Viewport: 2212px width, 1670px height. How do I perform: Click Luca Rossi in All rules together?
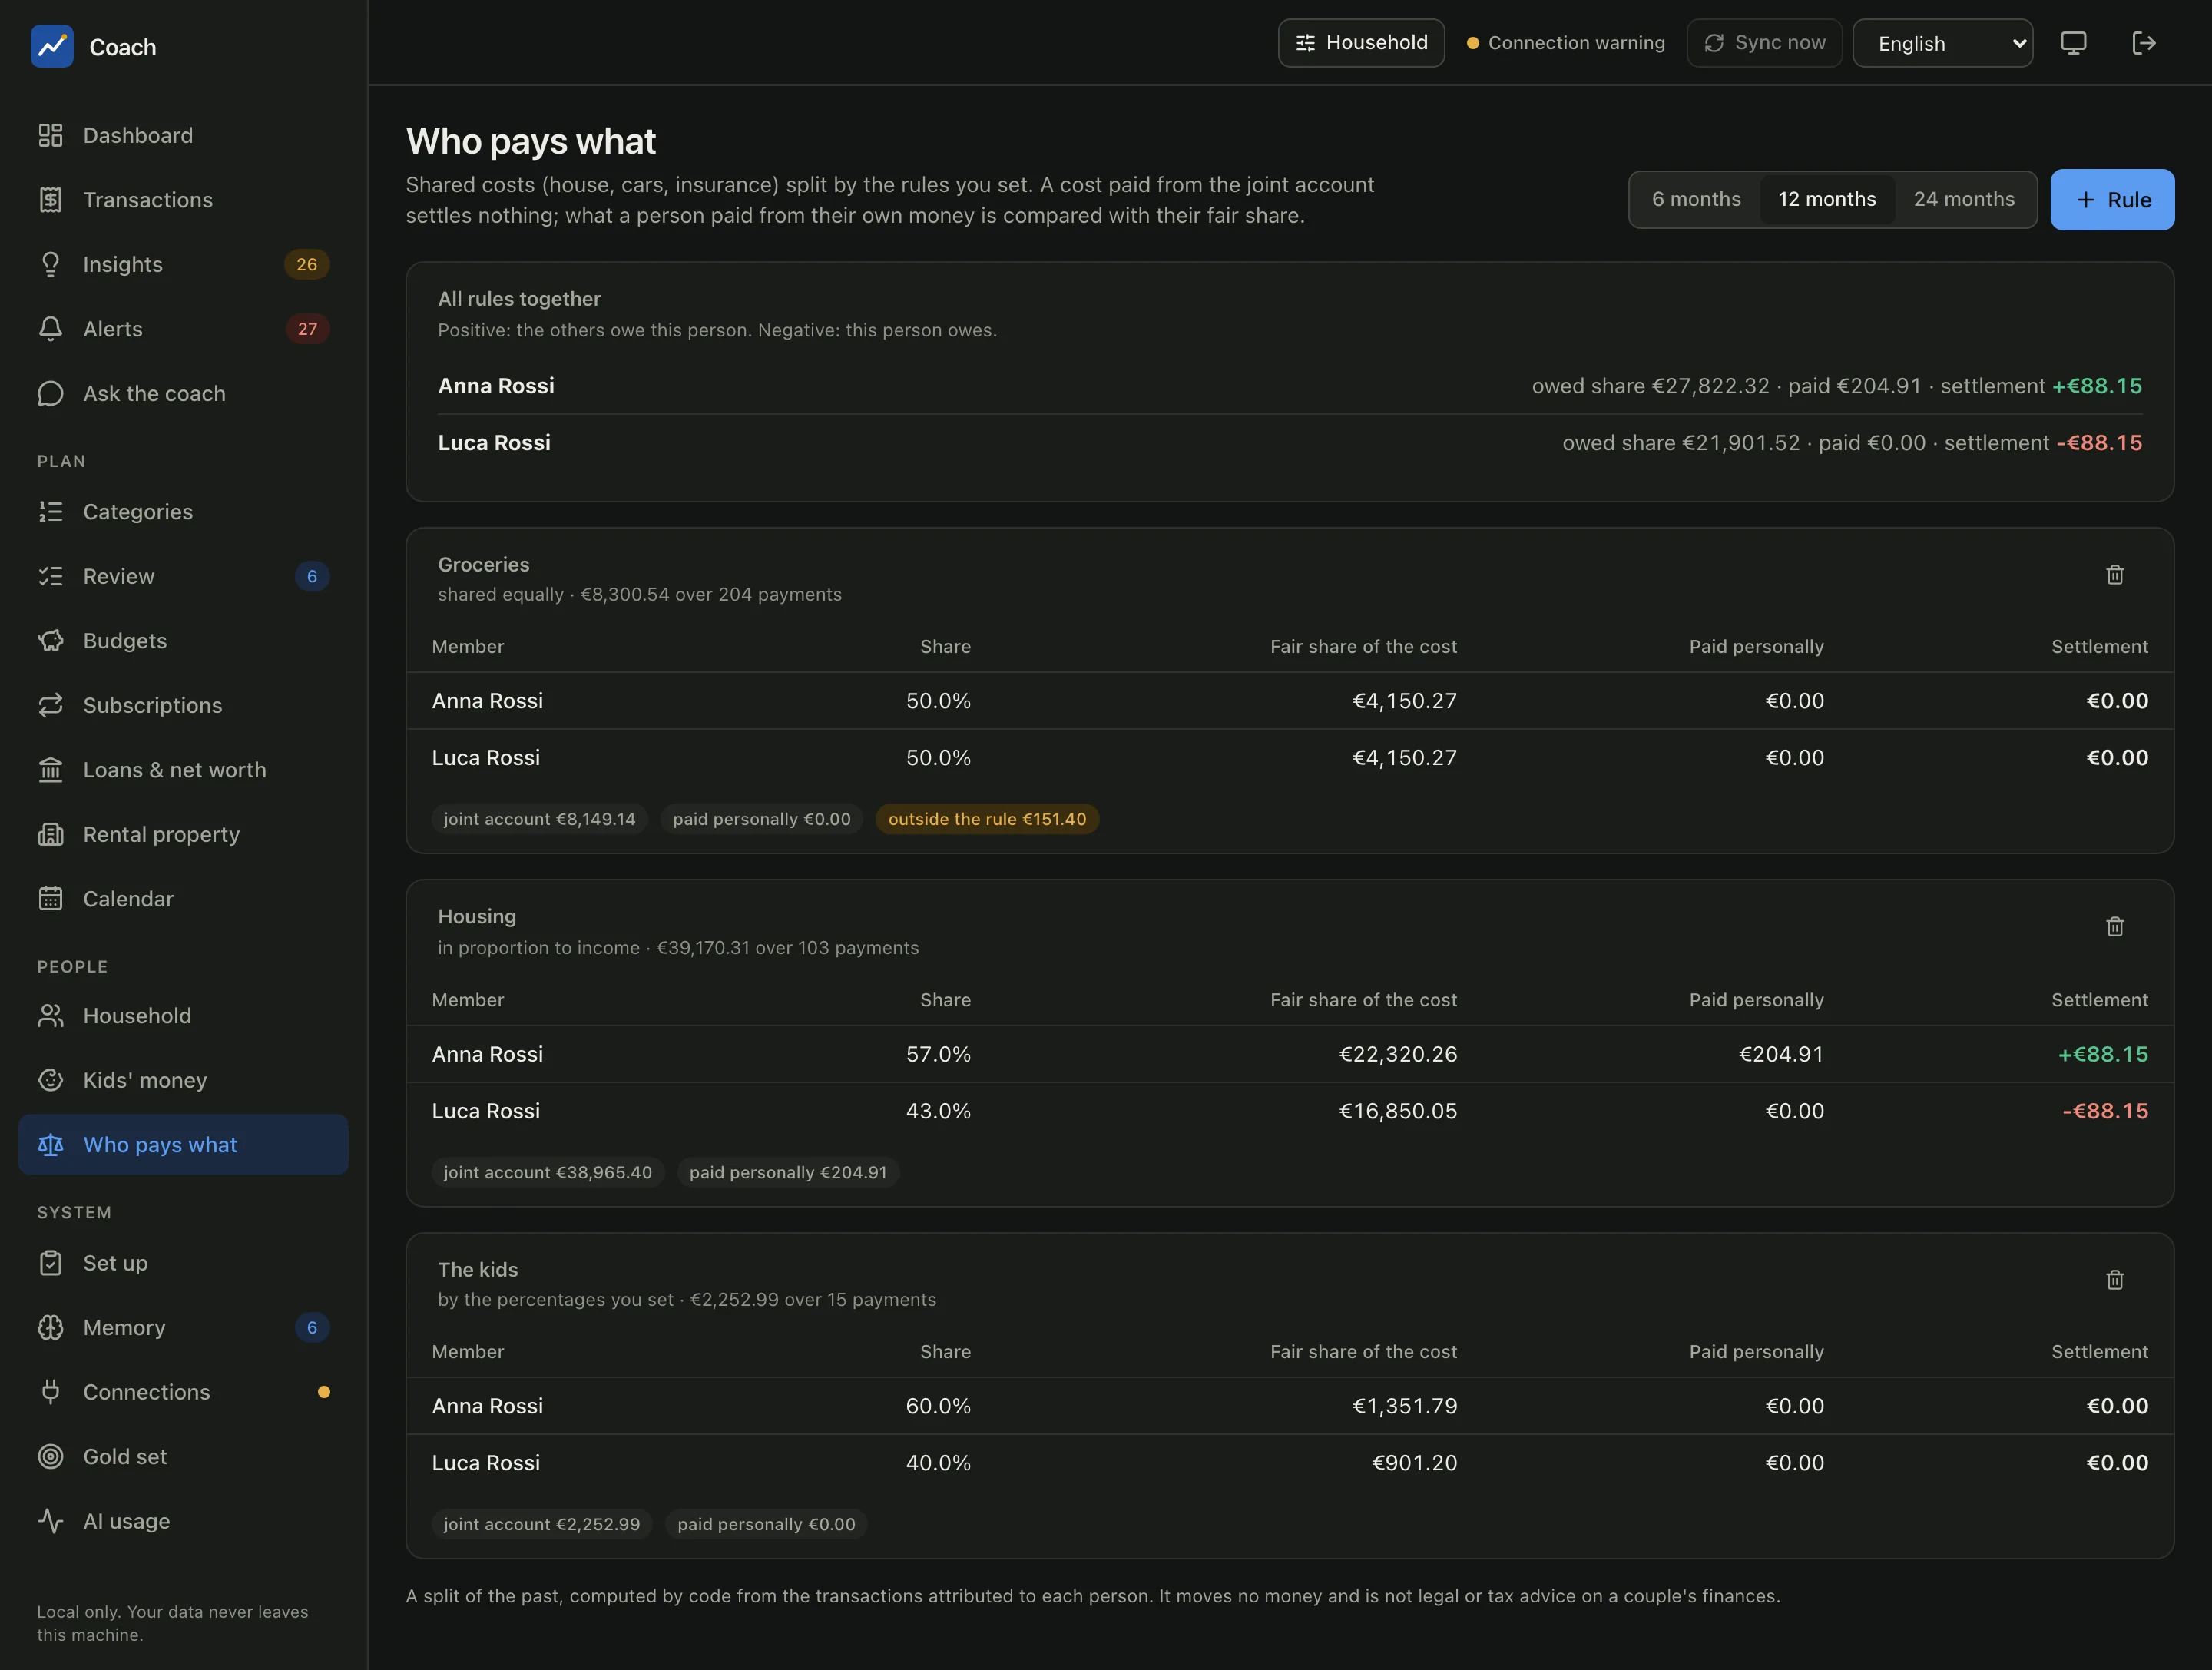point(494,443)
